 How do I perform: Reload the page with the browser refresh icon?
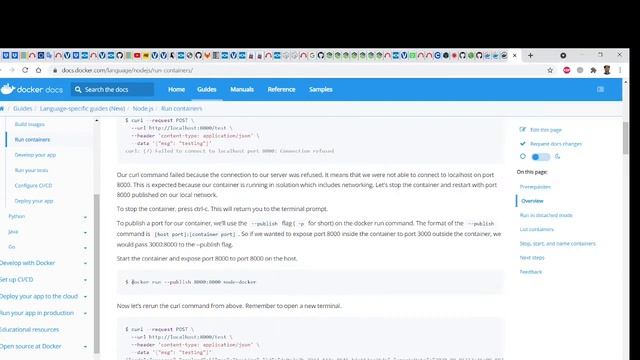click(x=25, y=70)
